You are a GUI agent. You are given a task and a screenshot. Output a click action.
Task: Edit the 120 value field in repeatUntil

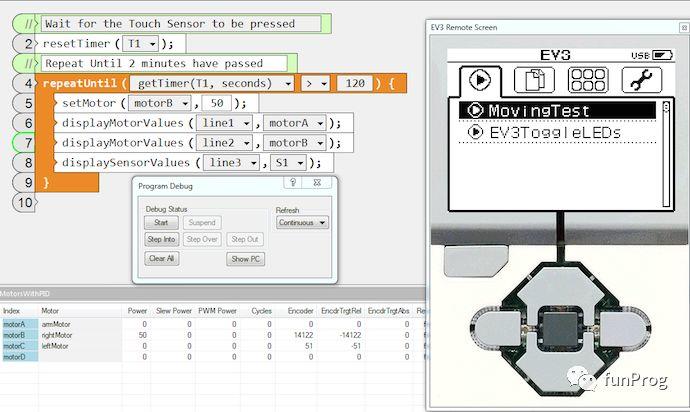[355, 83]
